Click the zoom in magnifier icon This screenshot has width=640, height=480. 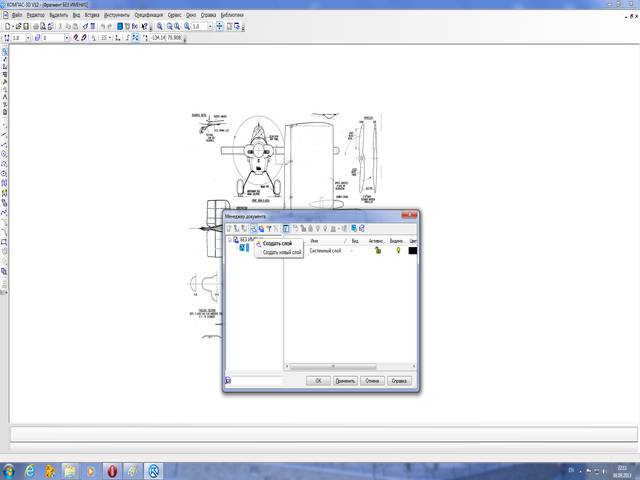[160, 27]
